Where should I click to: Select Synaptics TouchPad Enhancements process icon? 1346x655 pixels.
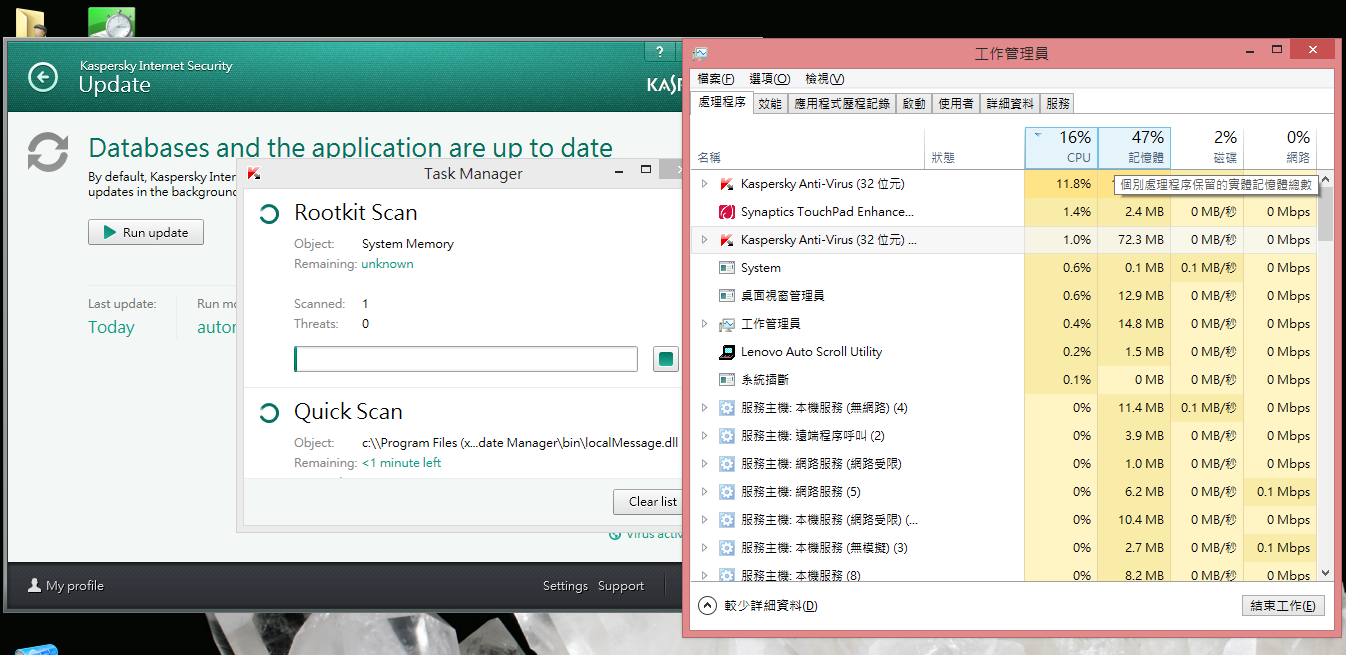(x=727, y=212)
